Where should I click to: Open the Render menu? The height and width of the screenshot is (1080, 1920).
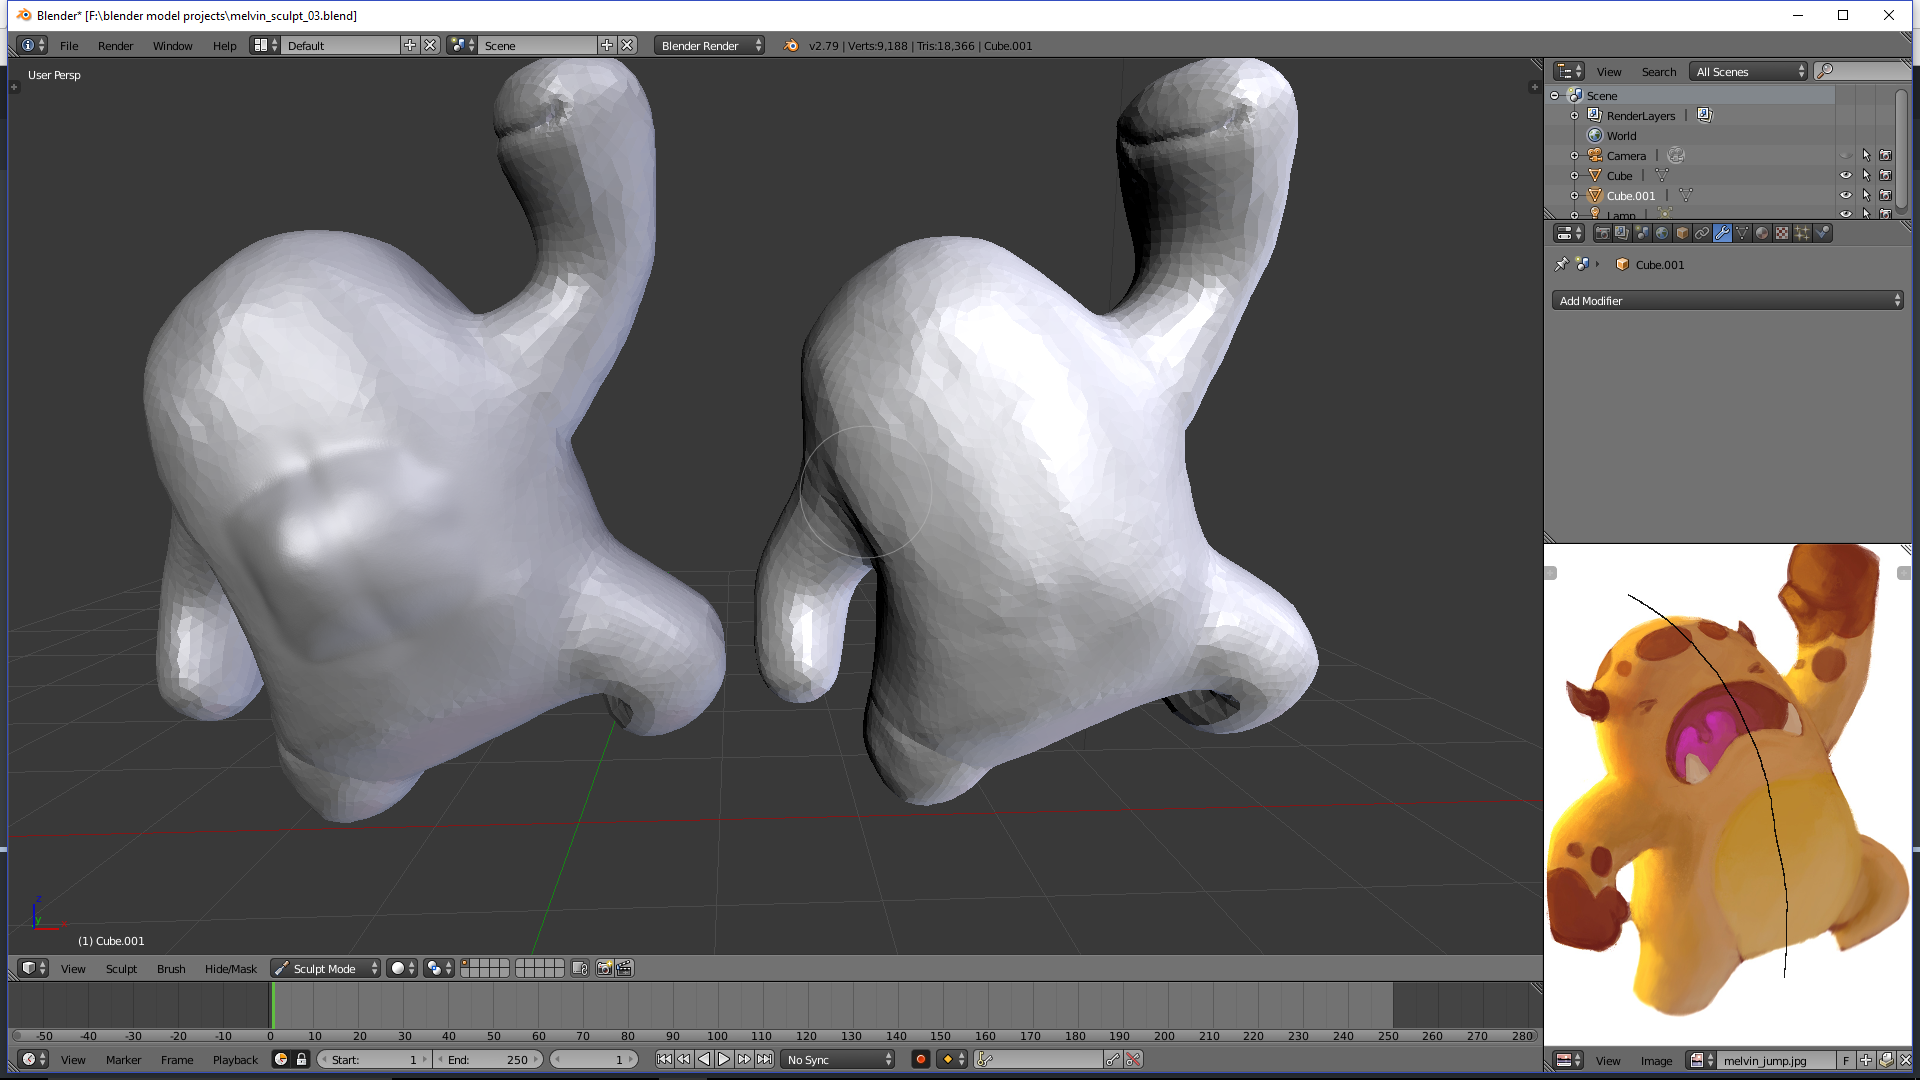point(115,45)
